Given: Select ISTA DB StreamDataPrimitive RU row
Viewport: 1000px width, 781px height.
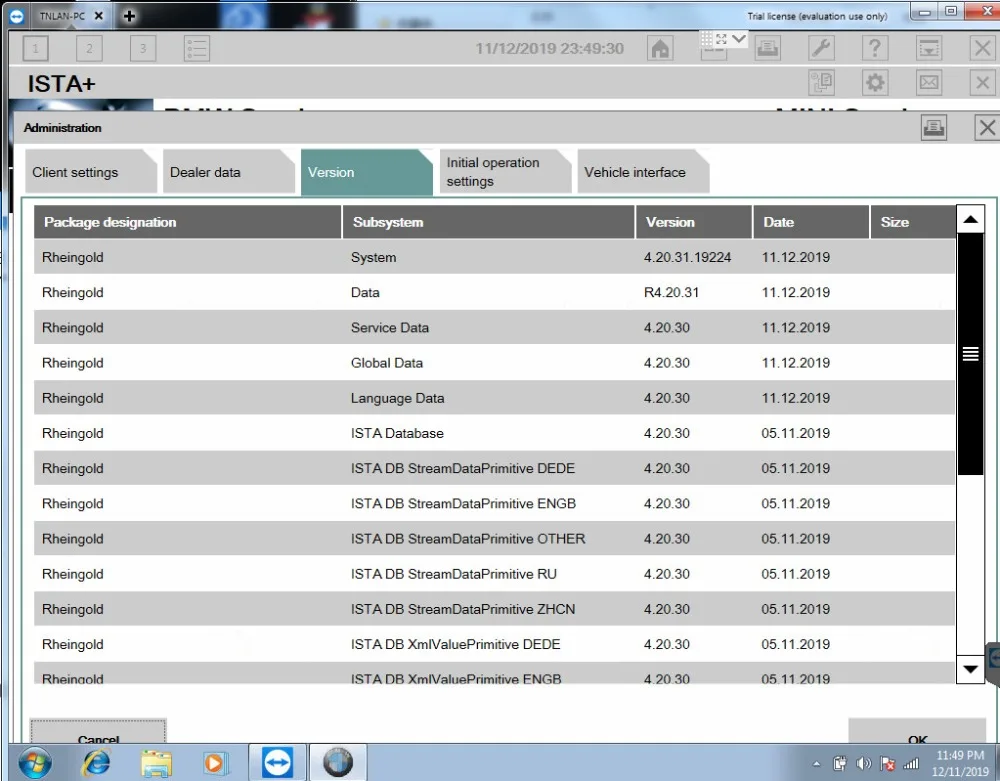Looking at the screenshot, I should click(x=494, y=574).
